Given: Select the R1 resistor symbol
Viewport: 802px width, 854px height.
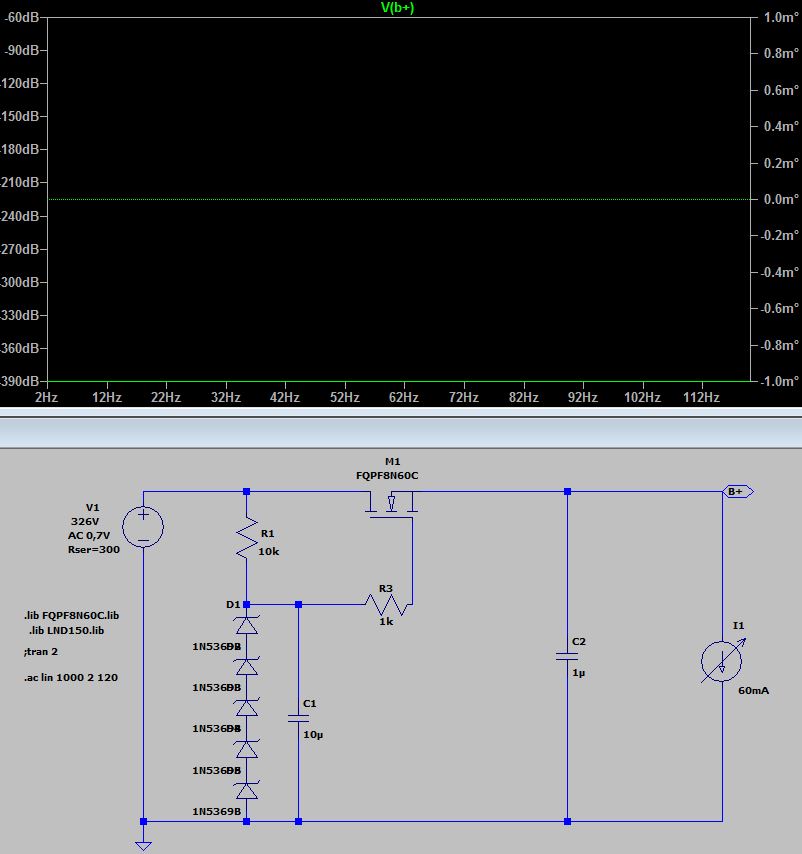Looking at the screenshot, I should tap(247, 538).
